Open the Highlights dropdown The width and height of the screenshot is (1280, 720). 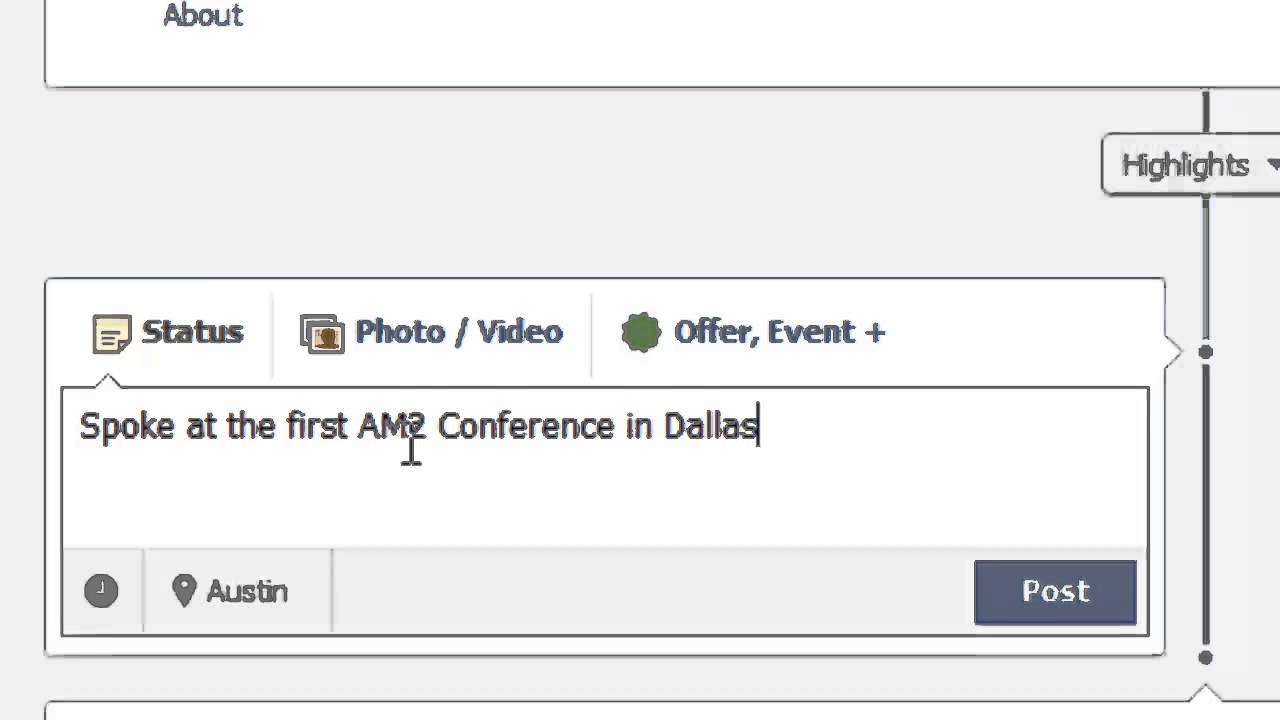(x=1185, y=165)
